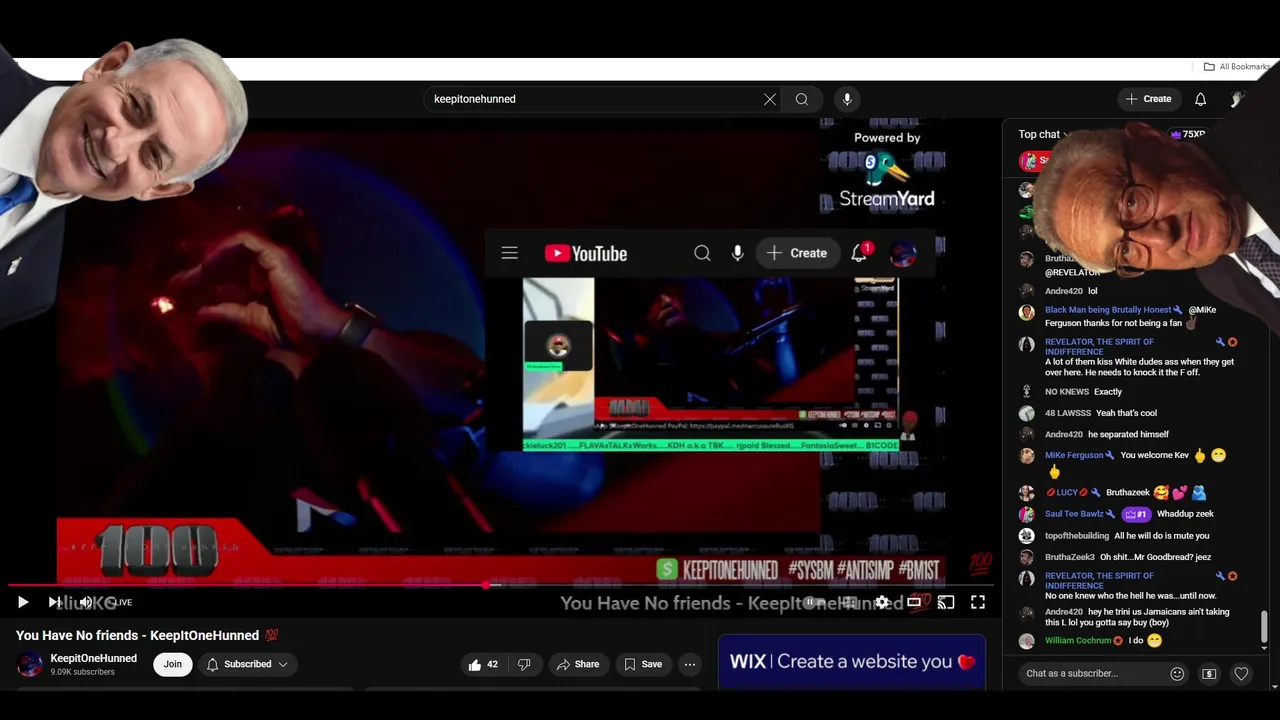Open topofthebuilding's chat message
Screen dimensions: 1280x720
coord(1127,536)
